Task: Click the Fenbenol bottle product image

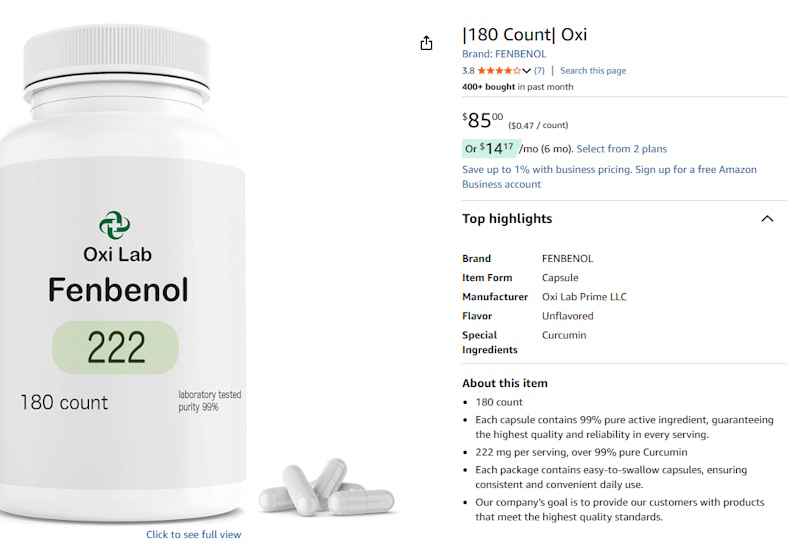Action: click(122, 272)
